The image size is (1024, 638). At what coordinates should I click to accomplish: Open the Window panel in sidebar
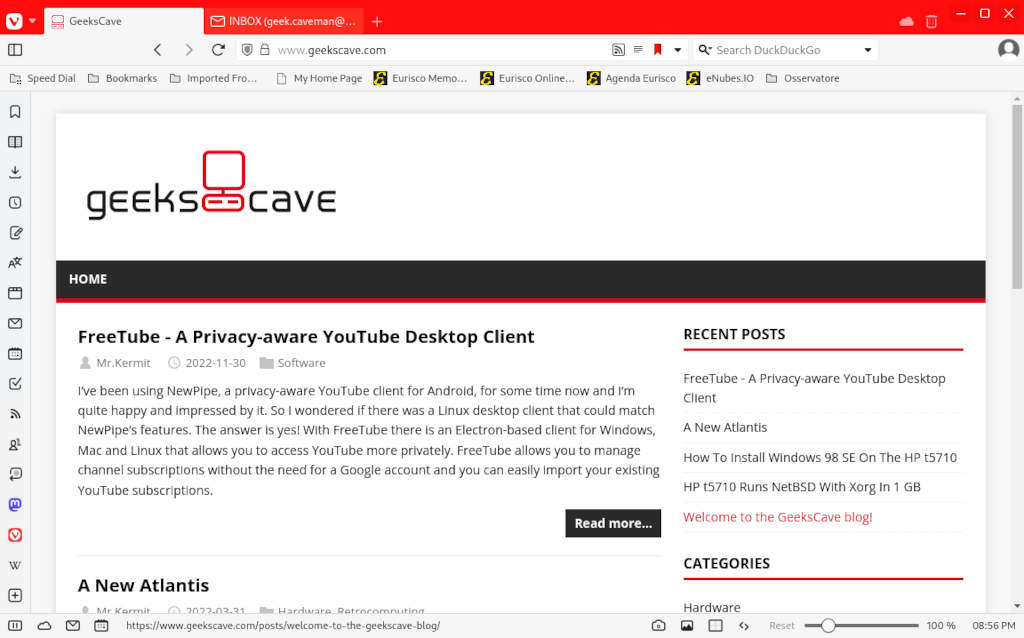(x=15, y=293)
